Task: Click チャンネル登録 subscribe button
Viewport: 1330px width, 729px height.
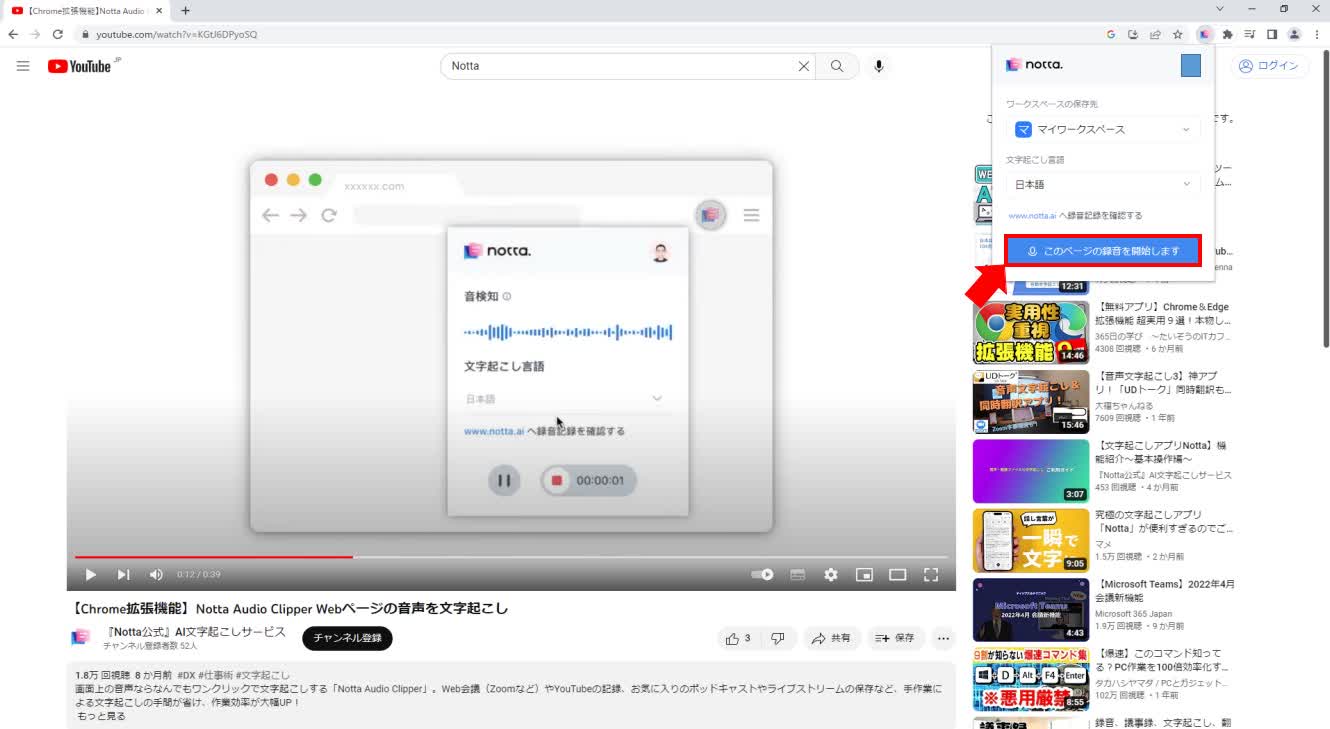Action: point(347,638)
